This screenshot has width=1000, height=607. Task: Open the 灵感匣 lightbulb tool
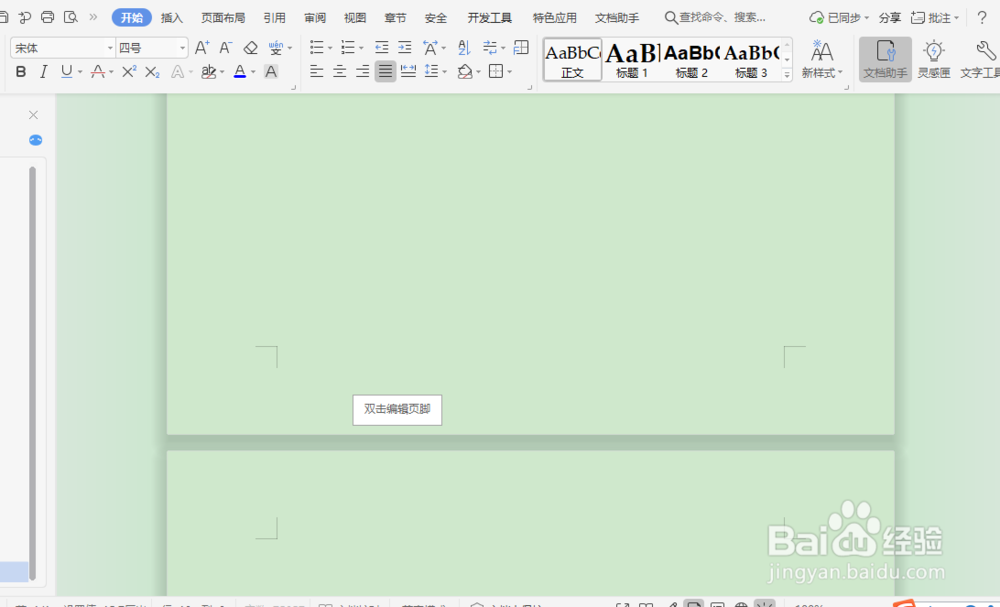point(934,59)
